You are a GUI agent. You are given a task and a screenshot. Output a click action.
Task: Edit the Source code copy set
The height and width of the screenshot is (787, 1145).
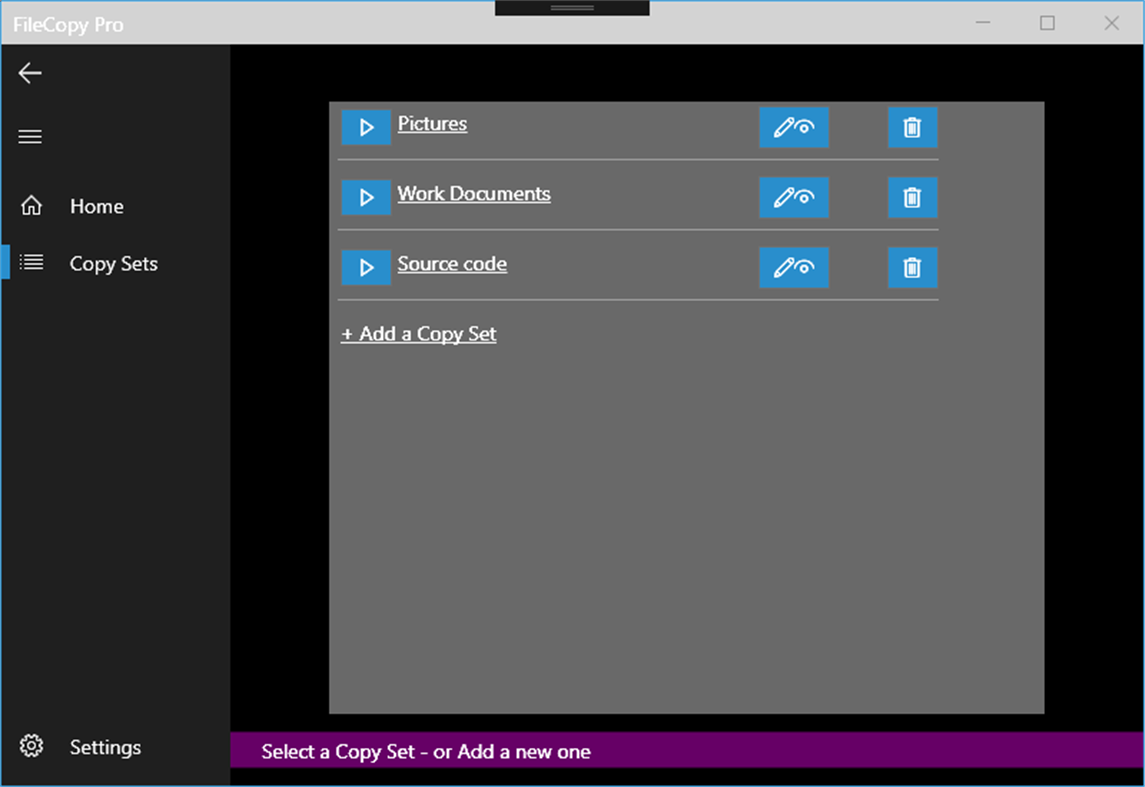click(x=793, y=267)
